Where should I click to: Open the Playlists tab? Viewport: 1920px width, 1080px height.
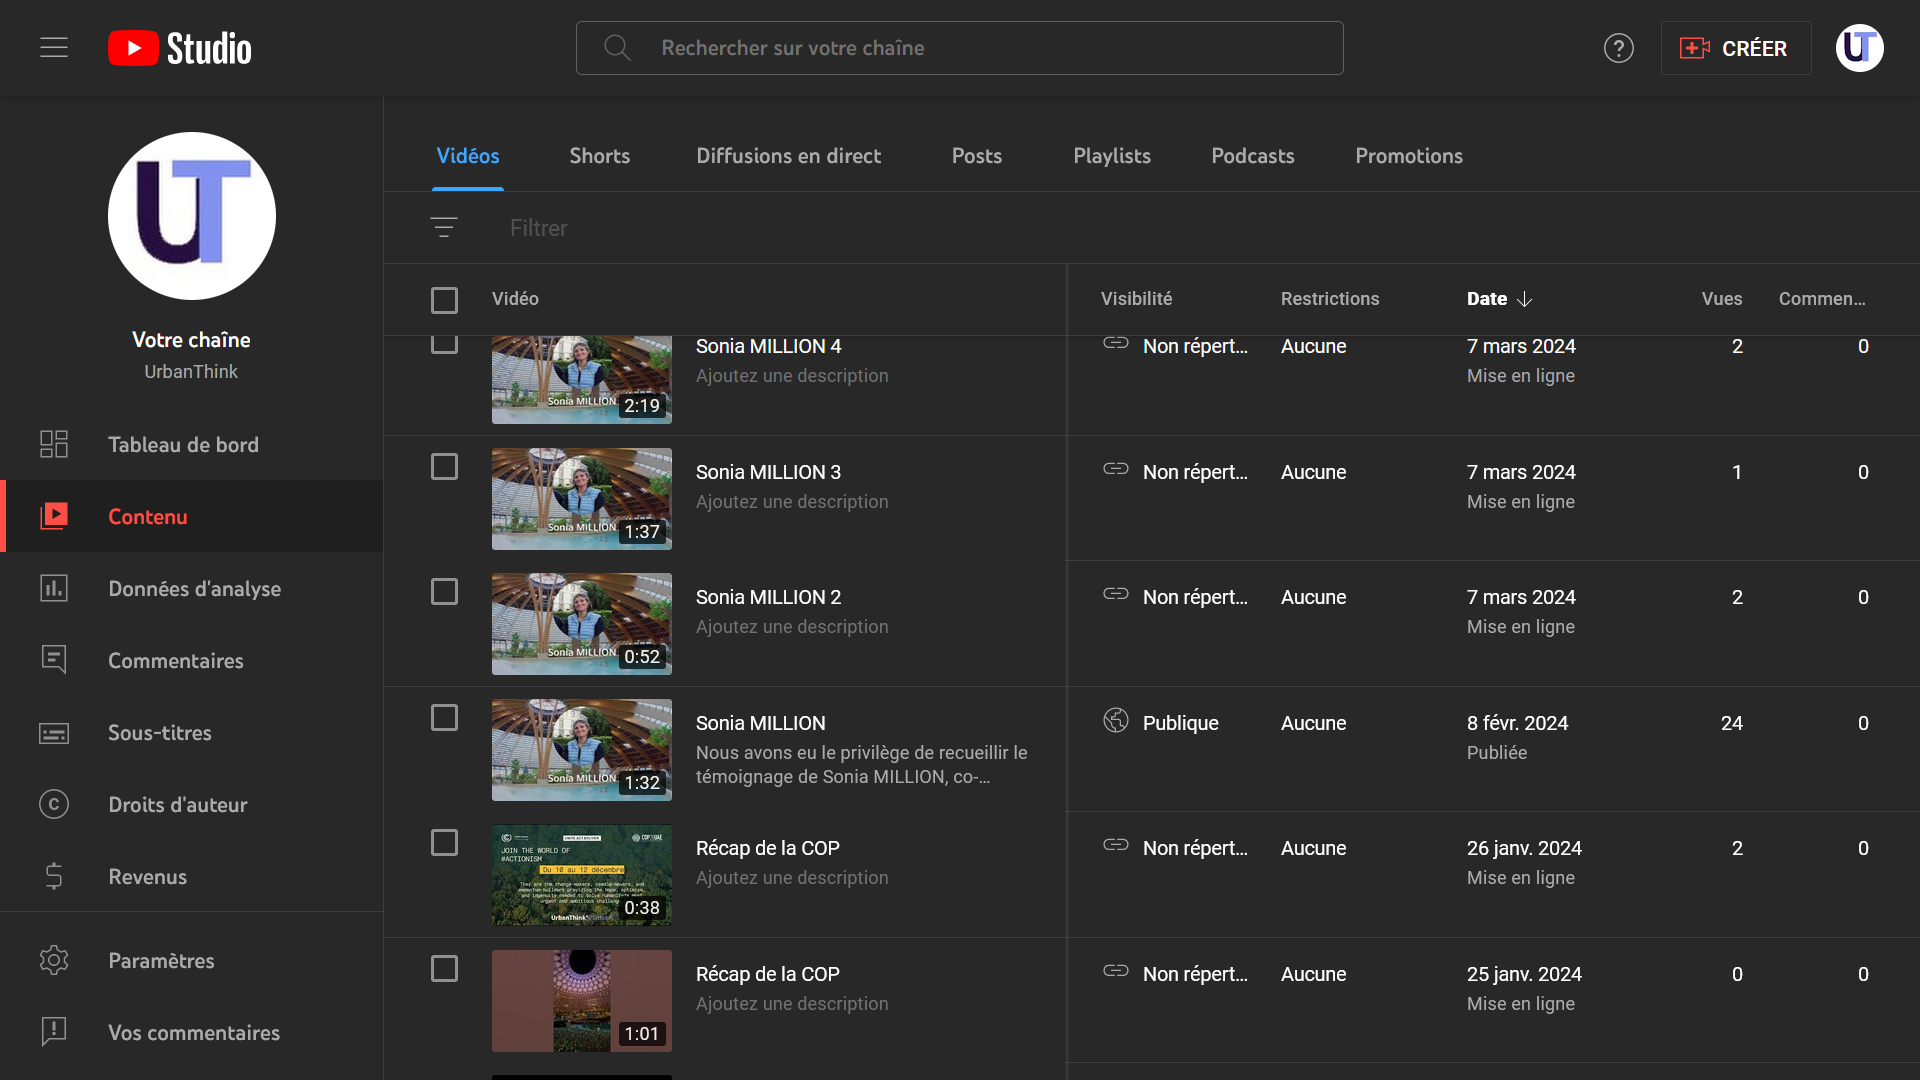[x=1112, y=156]
